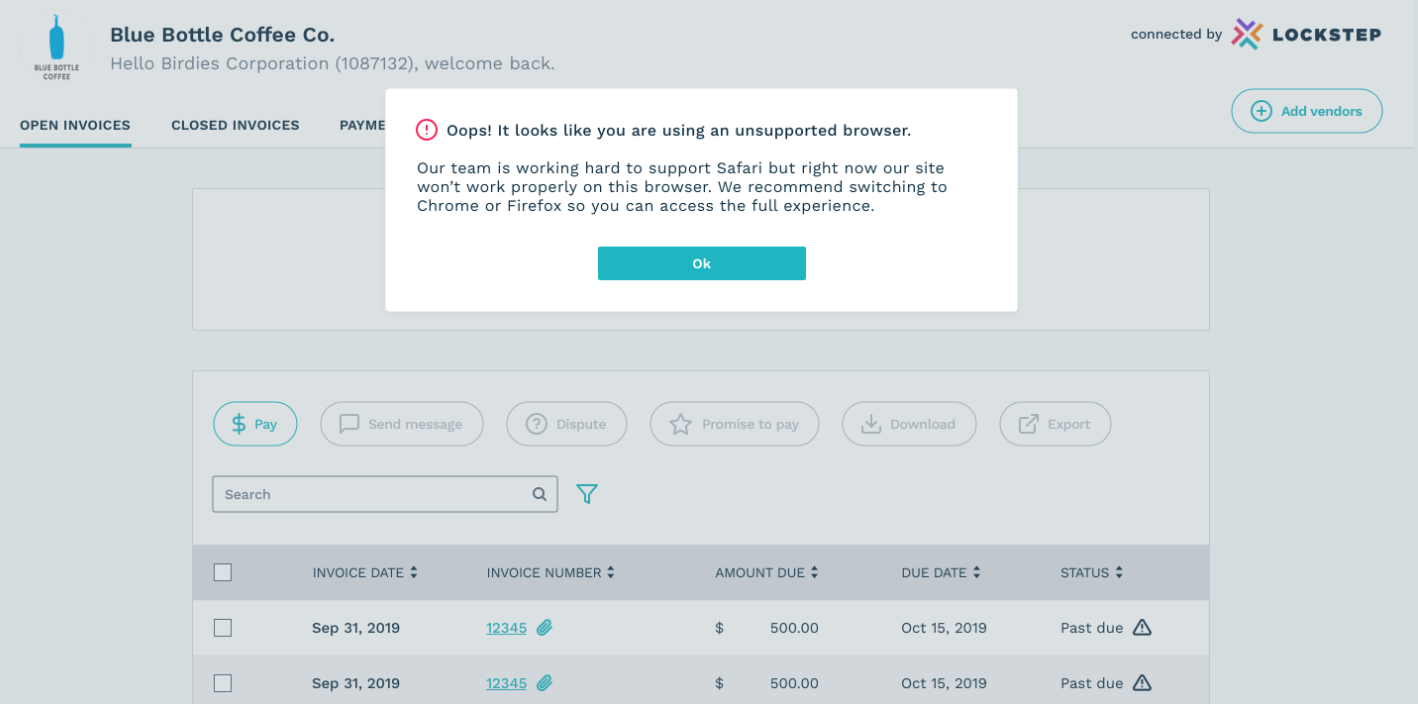This screenshot has width=1418, height=704.
Task: Select the Open Invoices tab
Action: [75, 126]
